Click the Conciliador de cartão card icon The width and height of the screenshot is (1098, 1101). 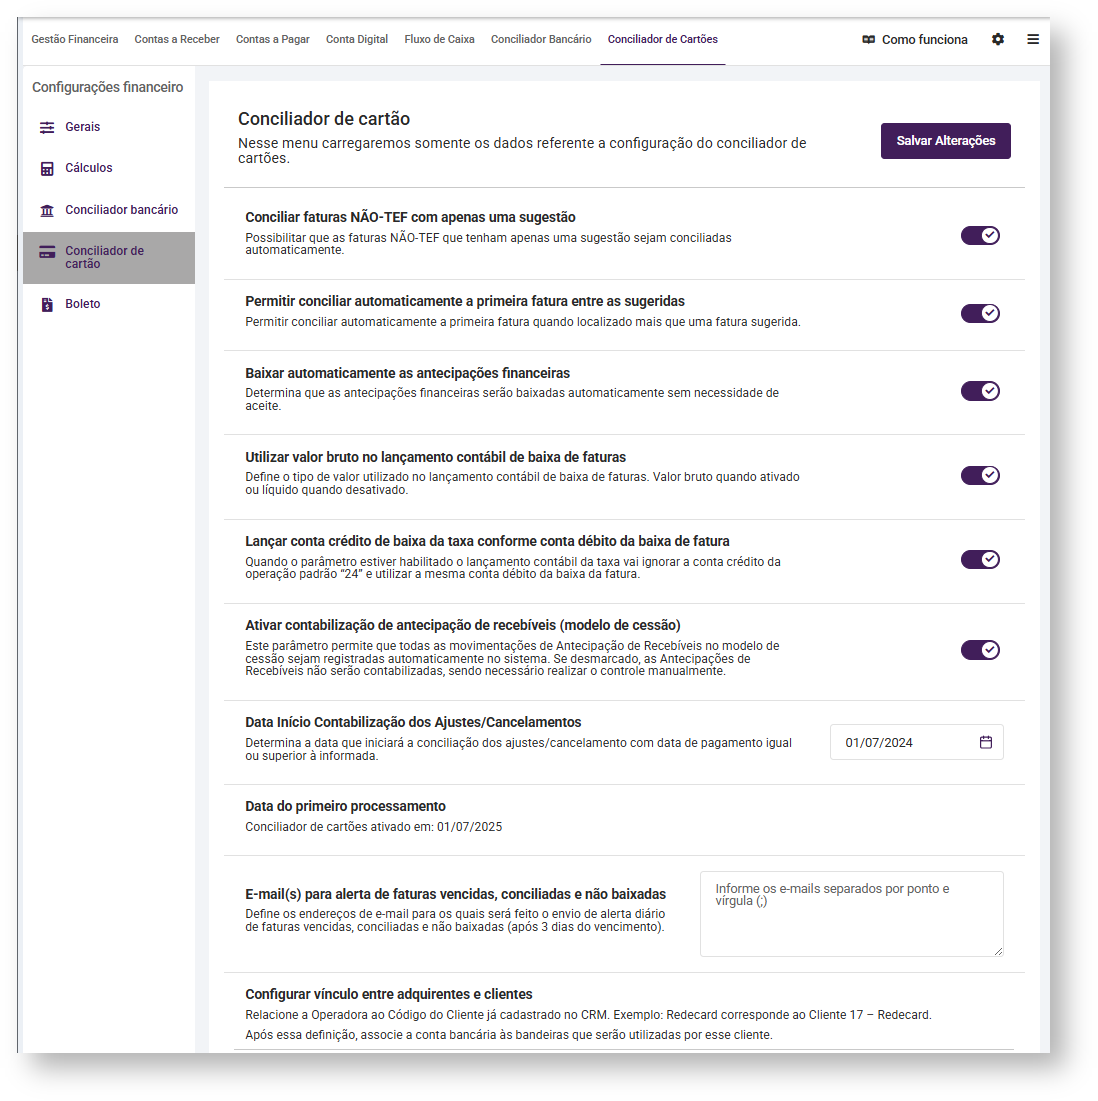[x=47, y=252]
